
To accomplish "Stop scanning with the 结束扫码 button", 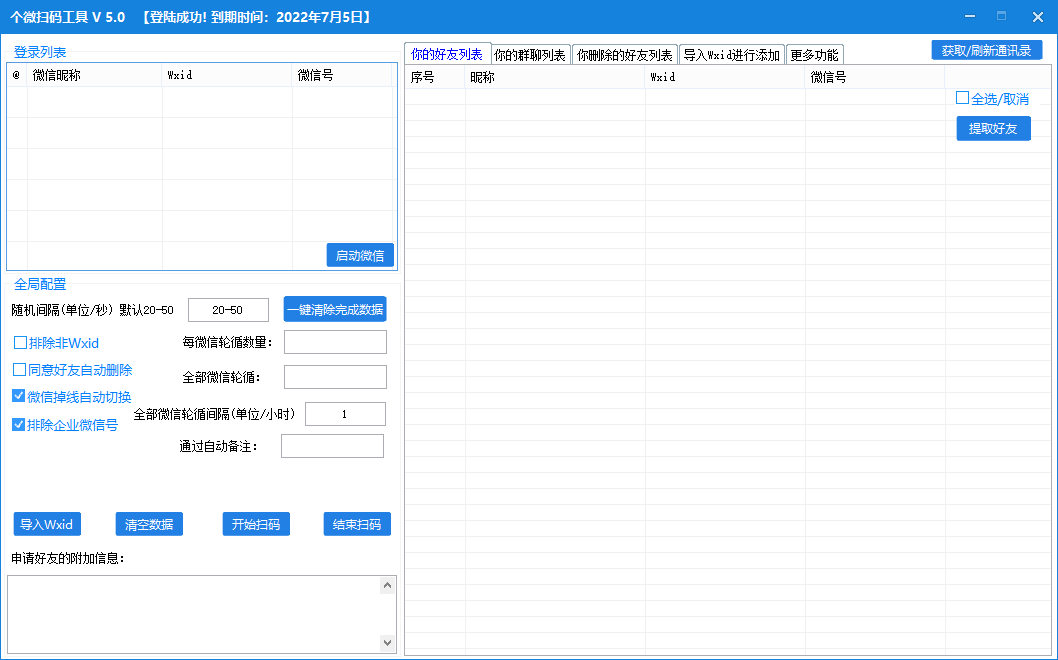I will tap(357, 524).
